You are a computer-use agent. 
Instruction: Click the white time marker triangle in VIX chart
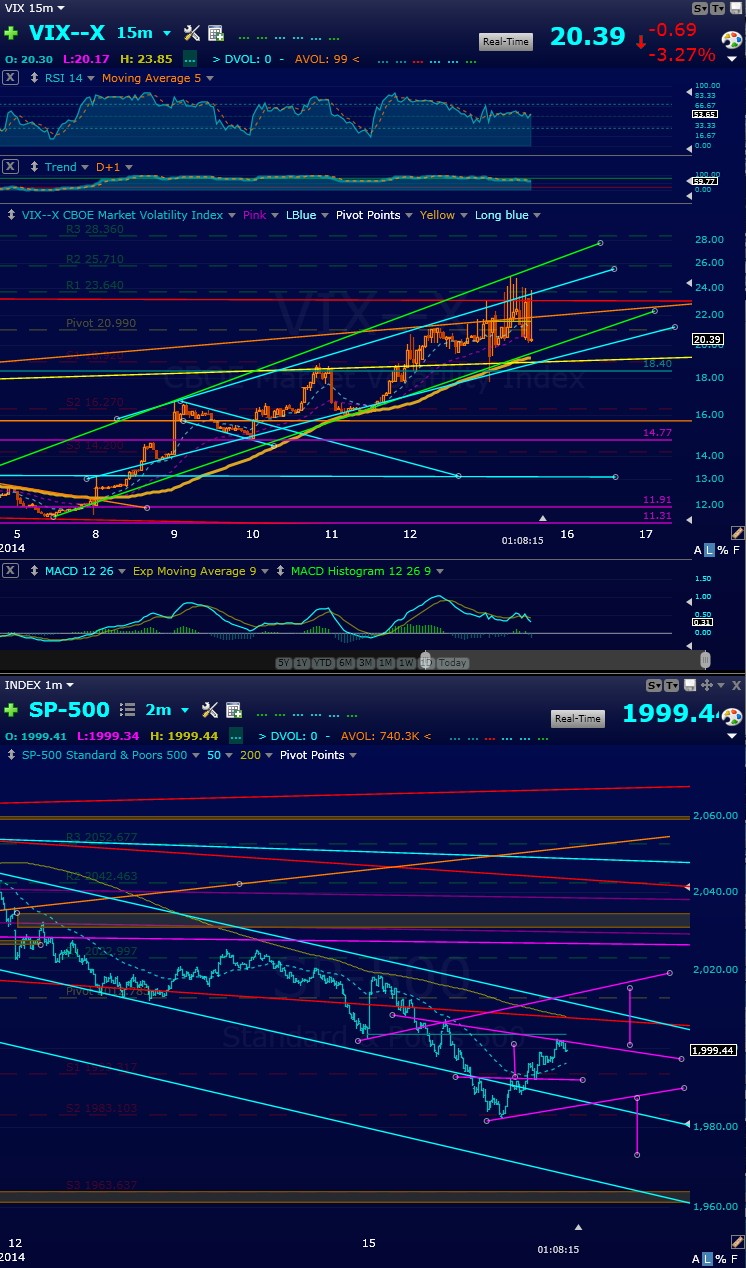[543, 518]
